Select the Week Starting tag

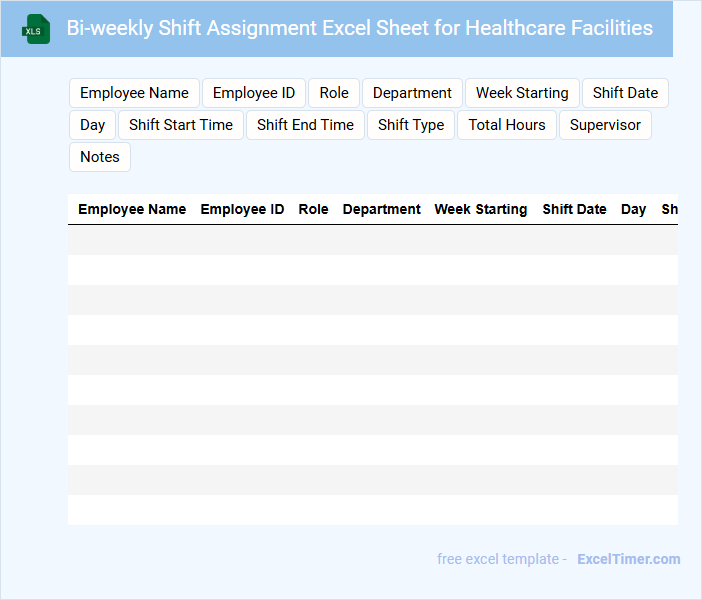click(522, 93)
